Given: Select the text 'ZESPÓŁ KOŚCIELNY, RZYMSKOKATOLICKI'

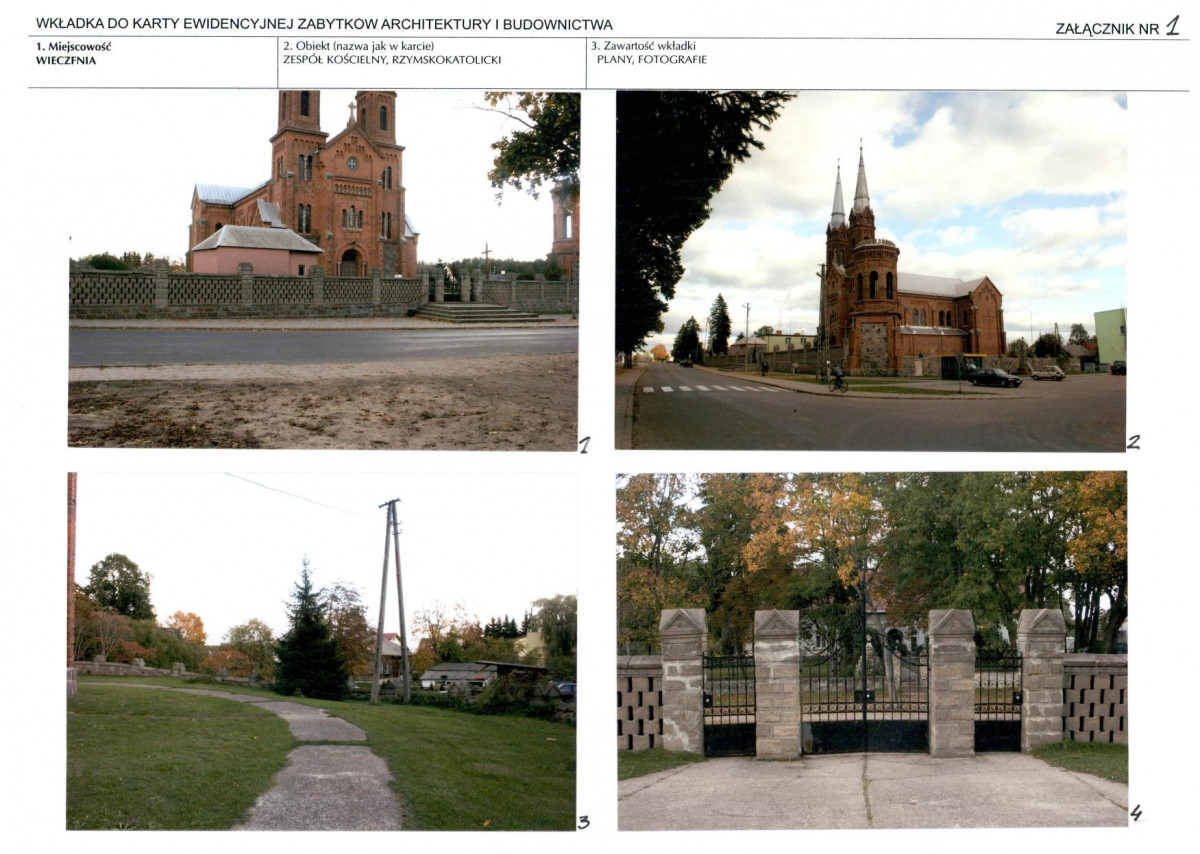Looking at the screenshot, I should point(392,60).
